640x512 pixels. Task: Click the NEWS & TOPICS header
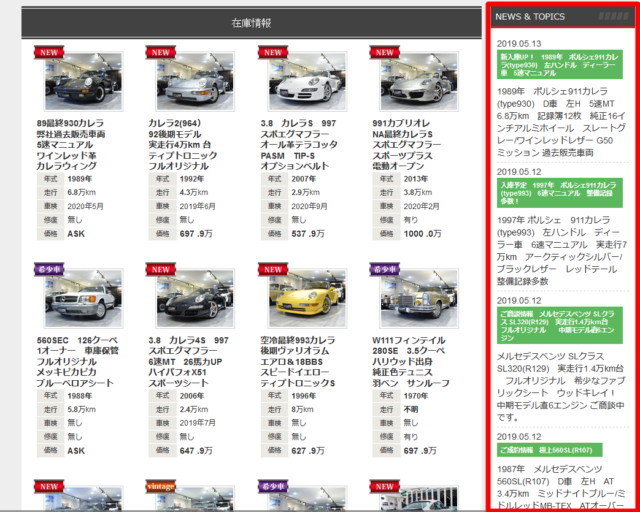pyautogui.click(x=530, y=17)
